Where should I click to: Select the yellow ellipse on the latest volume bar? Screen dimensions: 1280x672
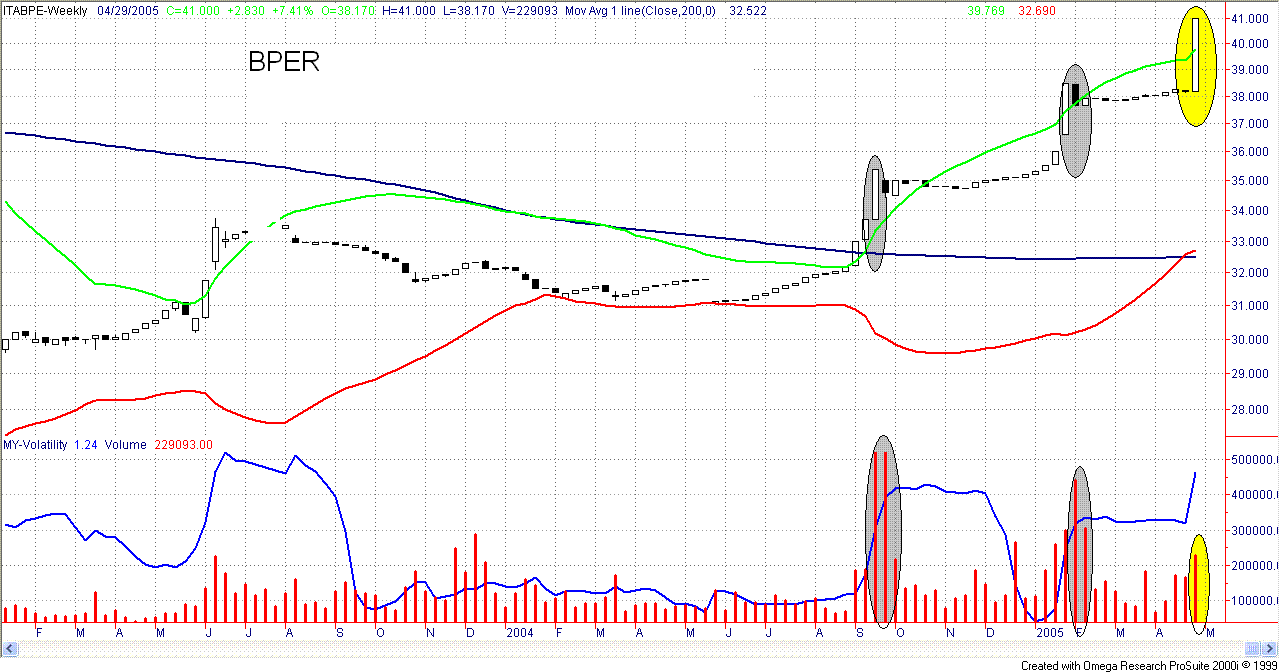[1199, 578]
